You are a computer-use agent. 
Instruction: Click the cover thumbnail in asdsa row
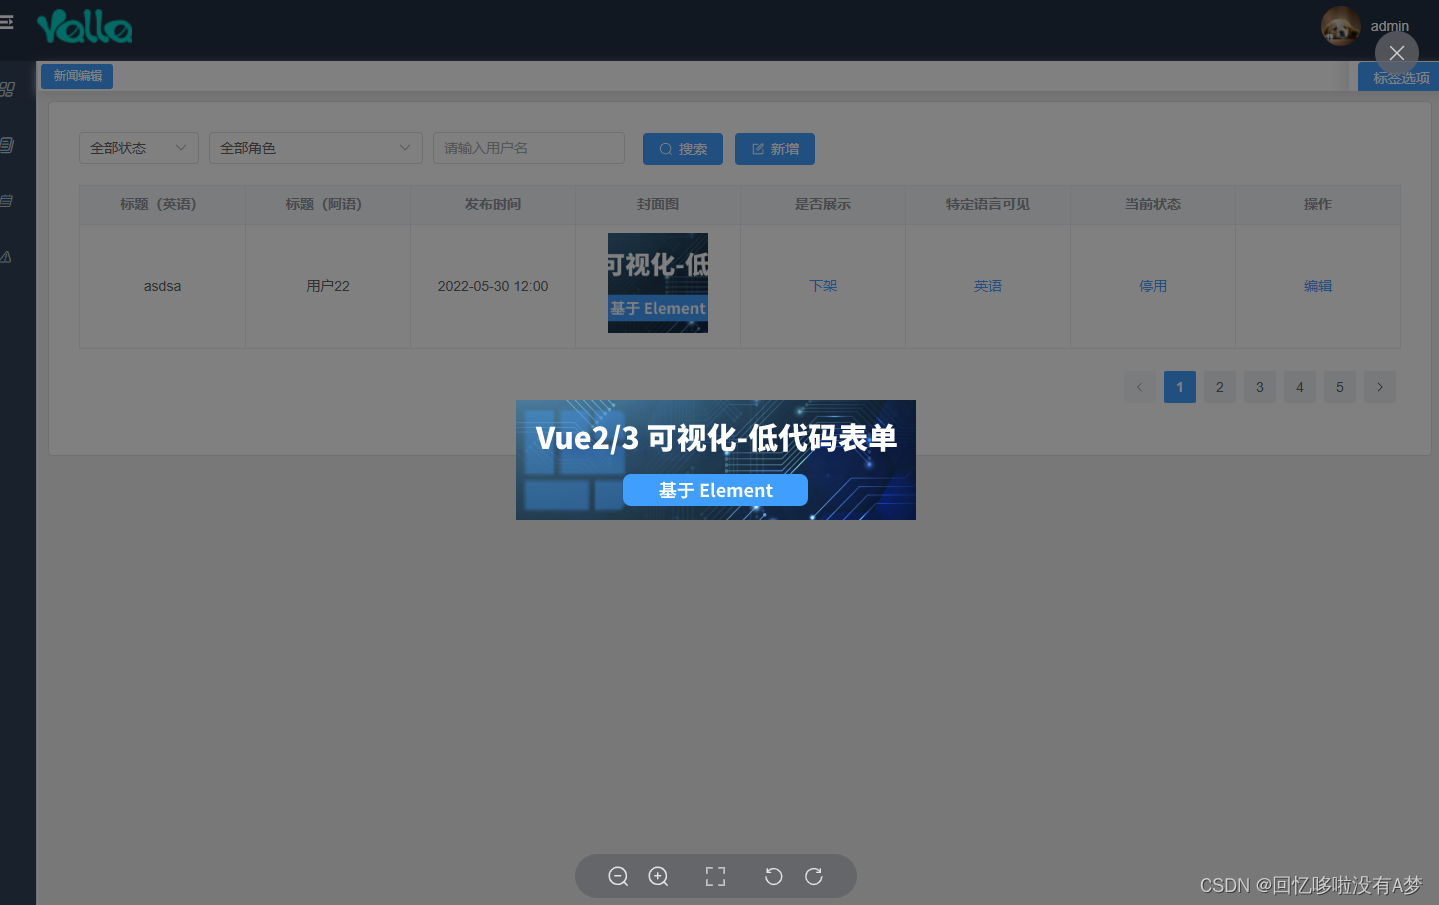click(x=658, y=283)
